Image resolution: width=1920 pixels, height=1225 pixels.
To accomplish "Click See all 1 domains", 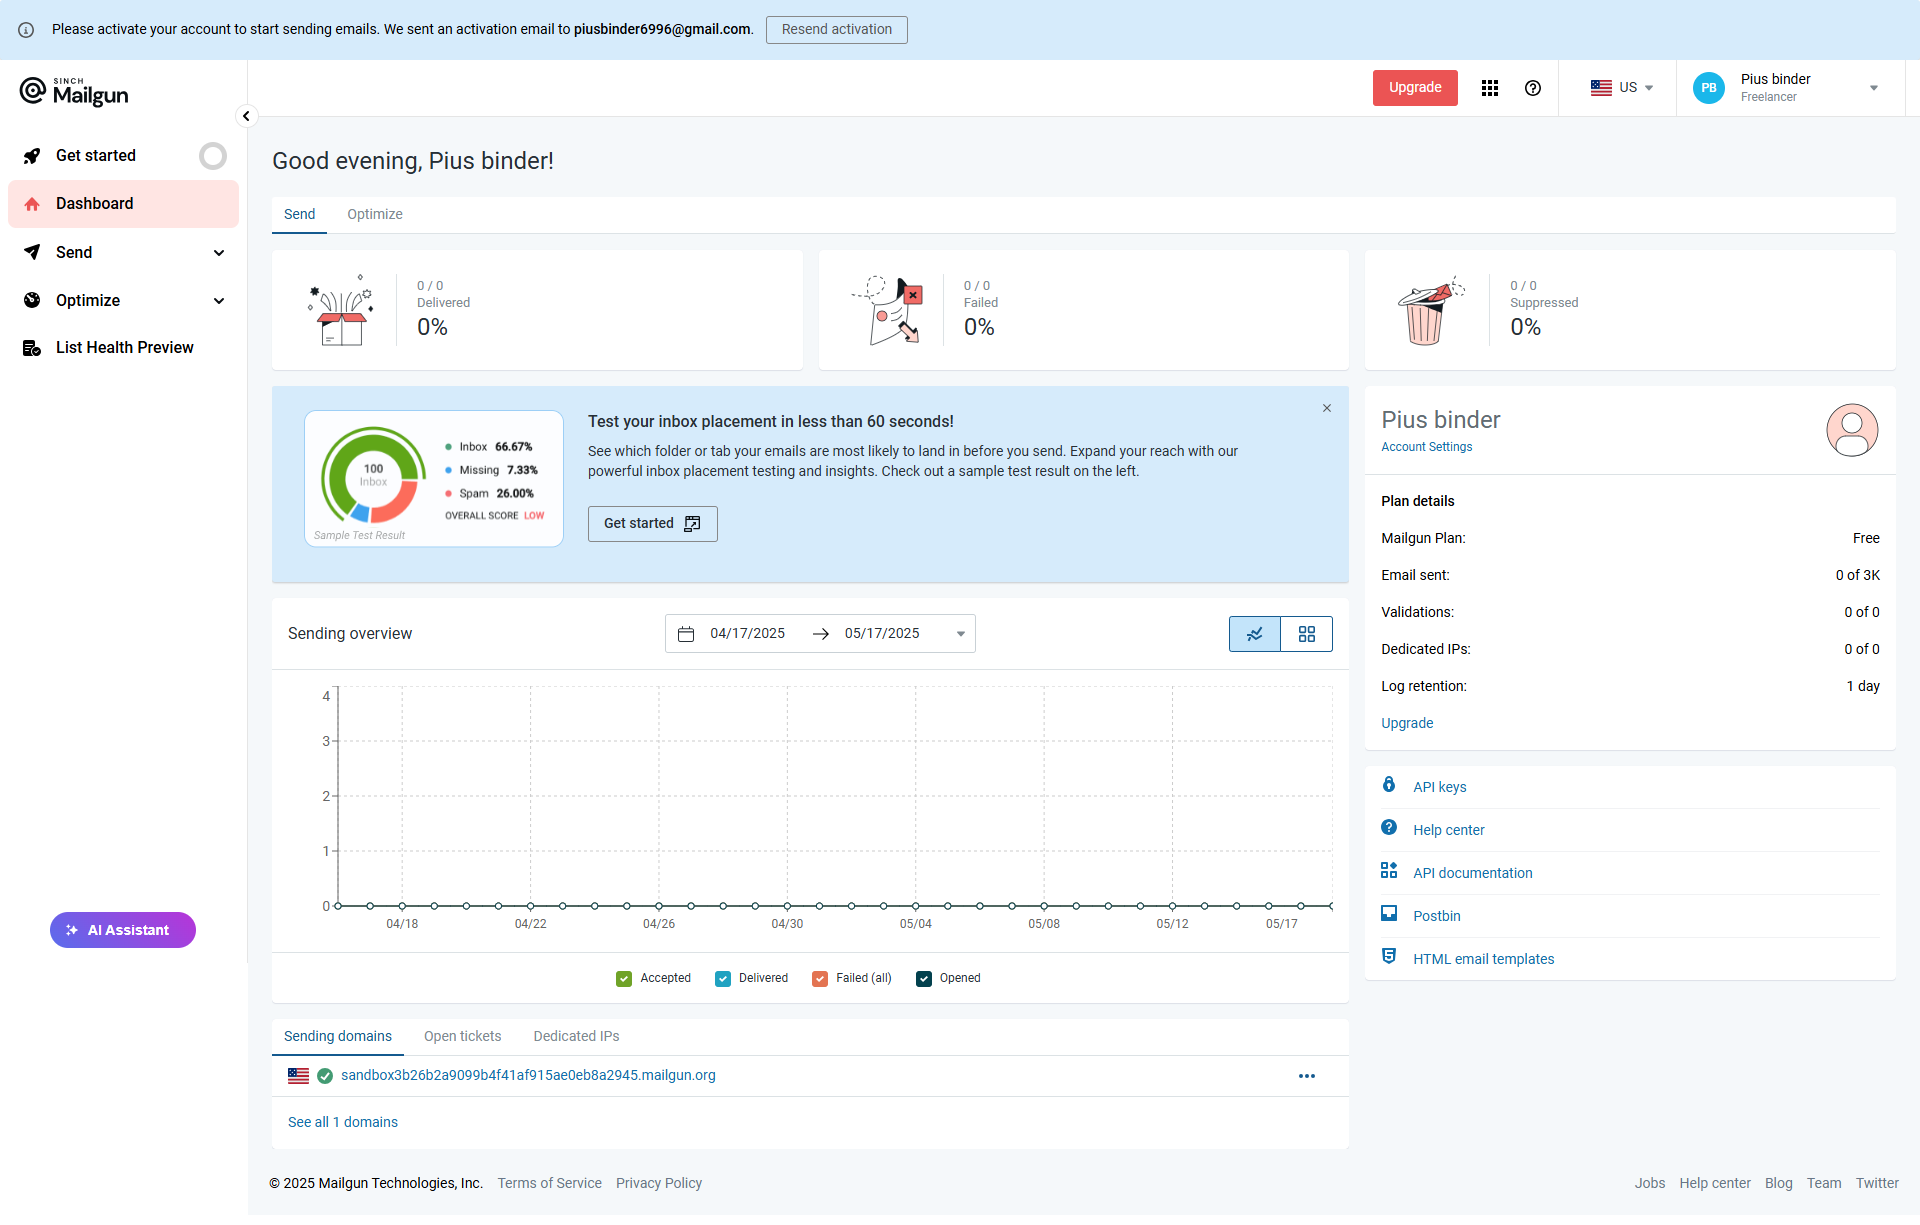I will click(343, 1123).
